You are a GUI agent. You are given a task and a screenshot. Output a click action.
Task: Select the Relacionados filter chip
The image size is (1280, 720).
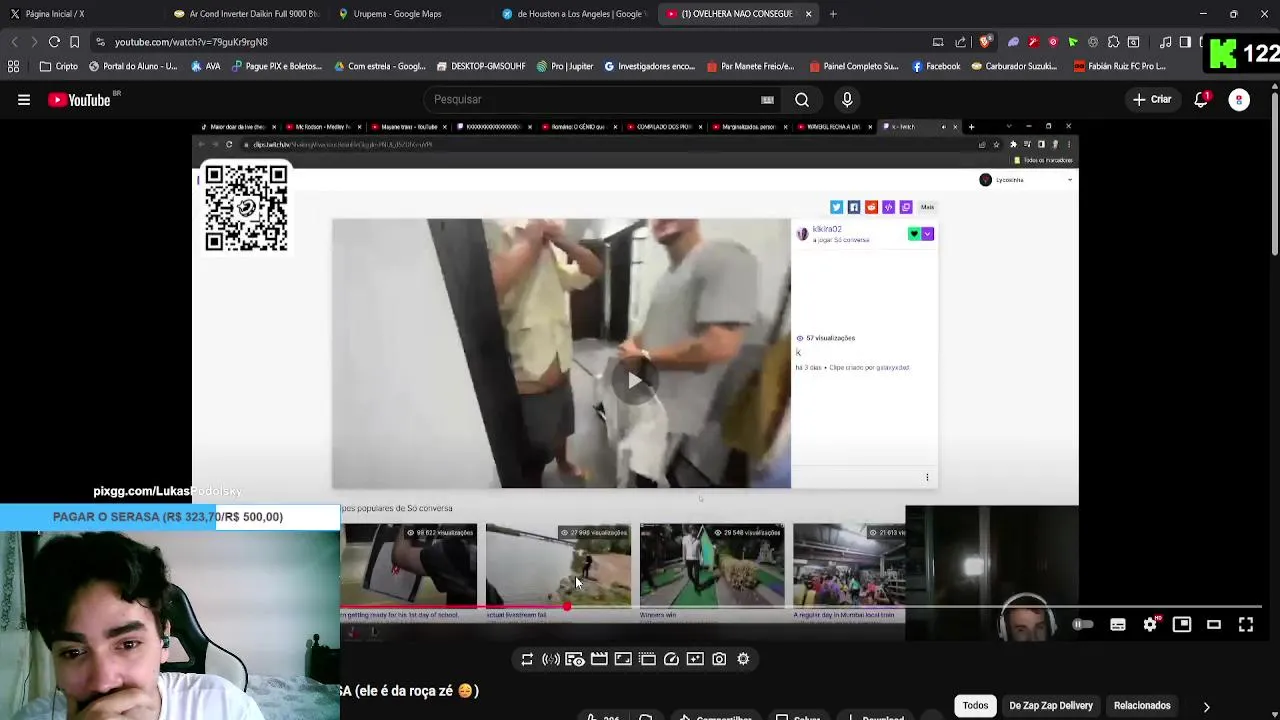[x=1142, y=706]
